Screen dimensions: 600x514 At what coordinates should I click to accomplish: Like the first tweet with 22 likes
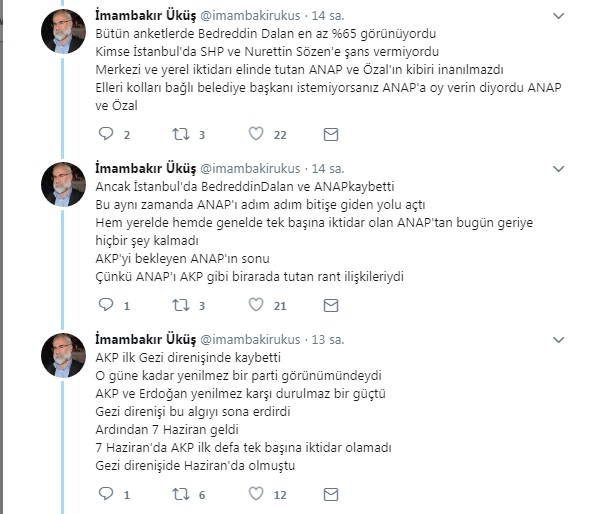[255, 134]
